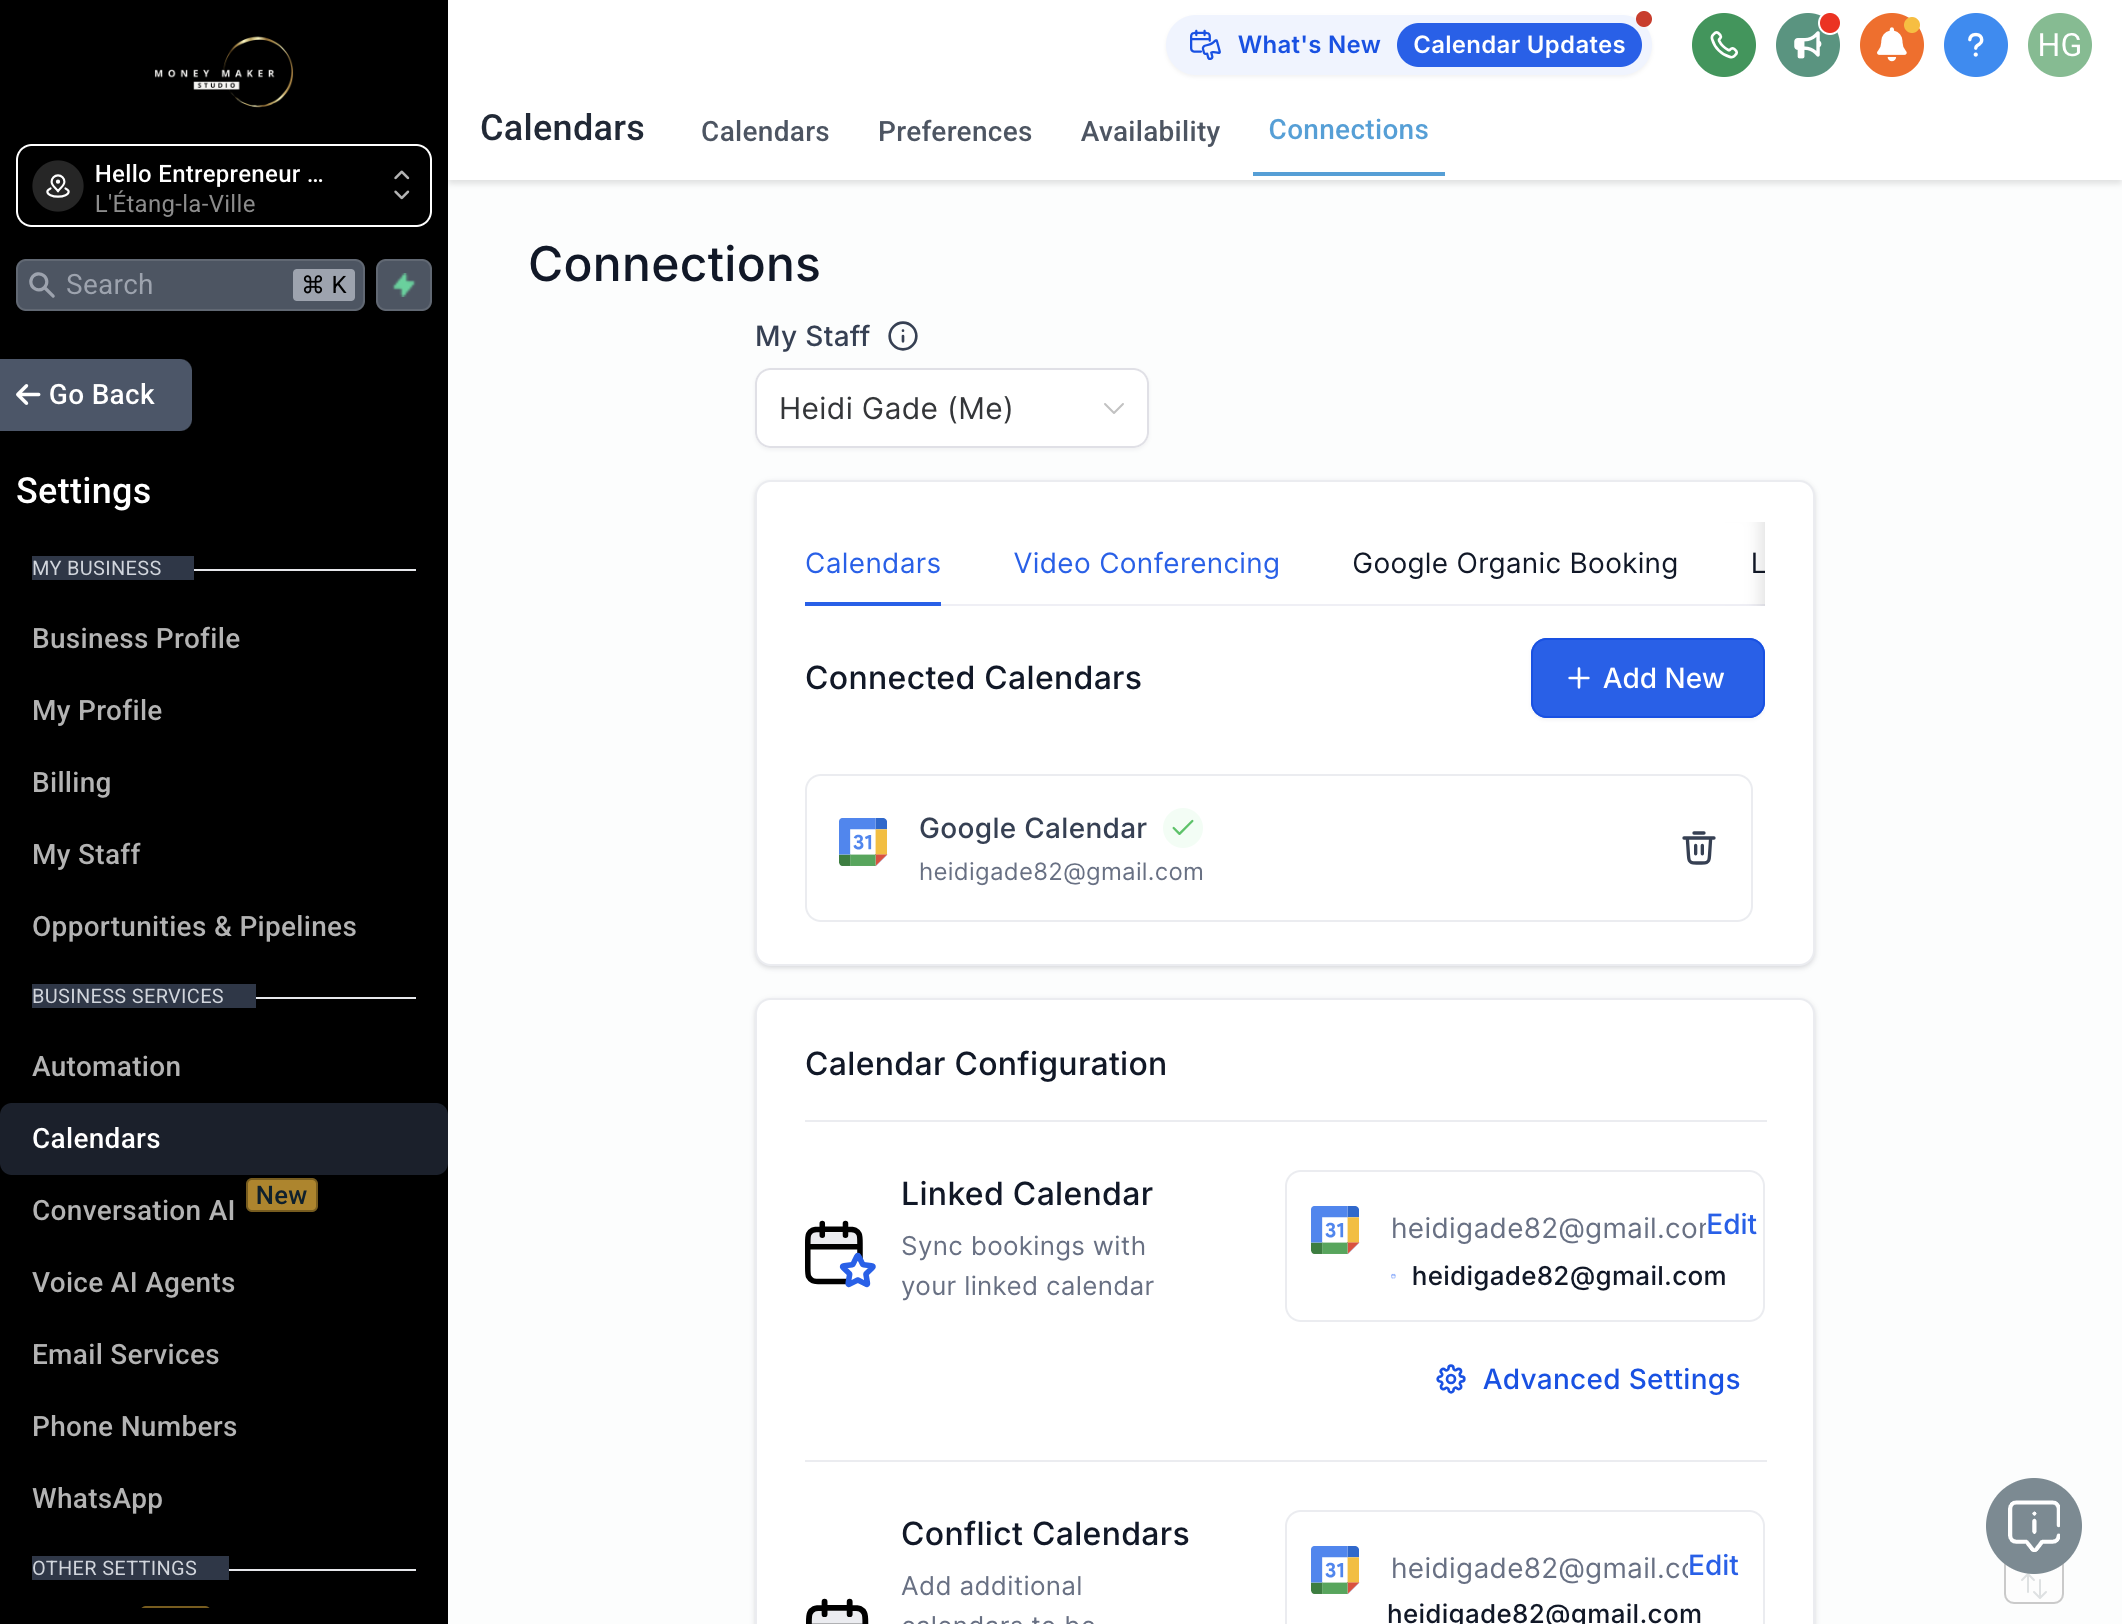Expand the Hello Entrepreneur account switcher

tap(224, 186)
